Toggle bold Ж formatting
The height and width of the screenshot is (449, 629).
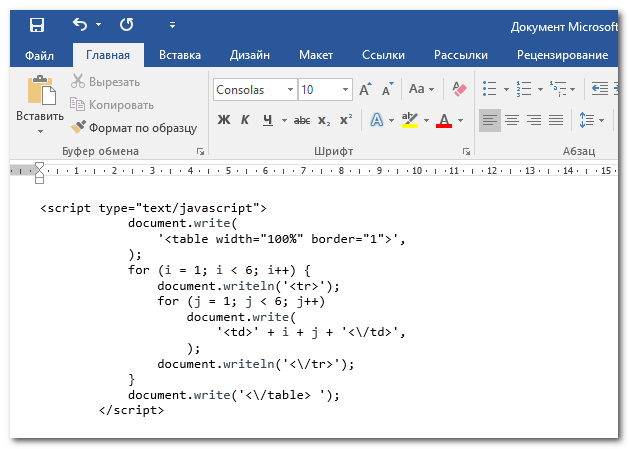[224, 120]
